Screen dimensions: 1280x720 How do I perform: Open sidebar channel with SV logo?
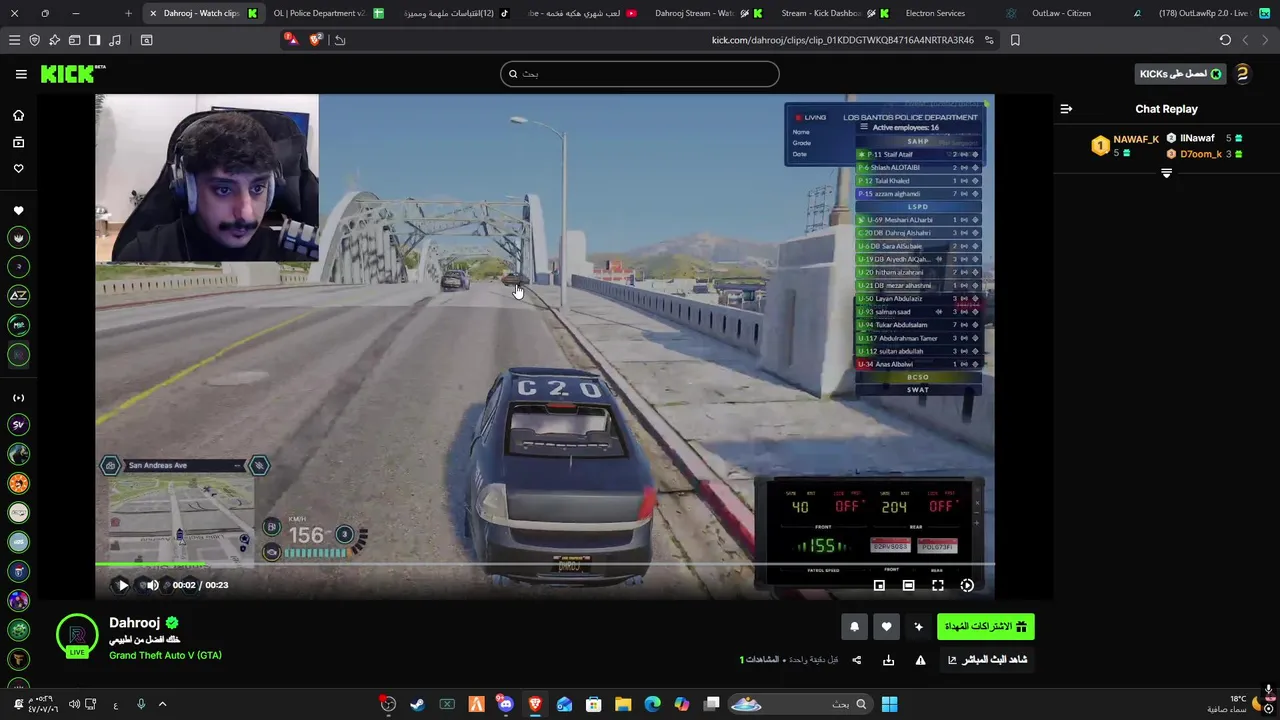tap(18, 425)
